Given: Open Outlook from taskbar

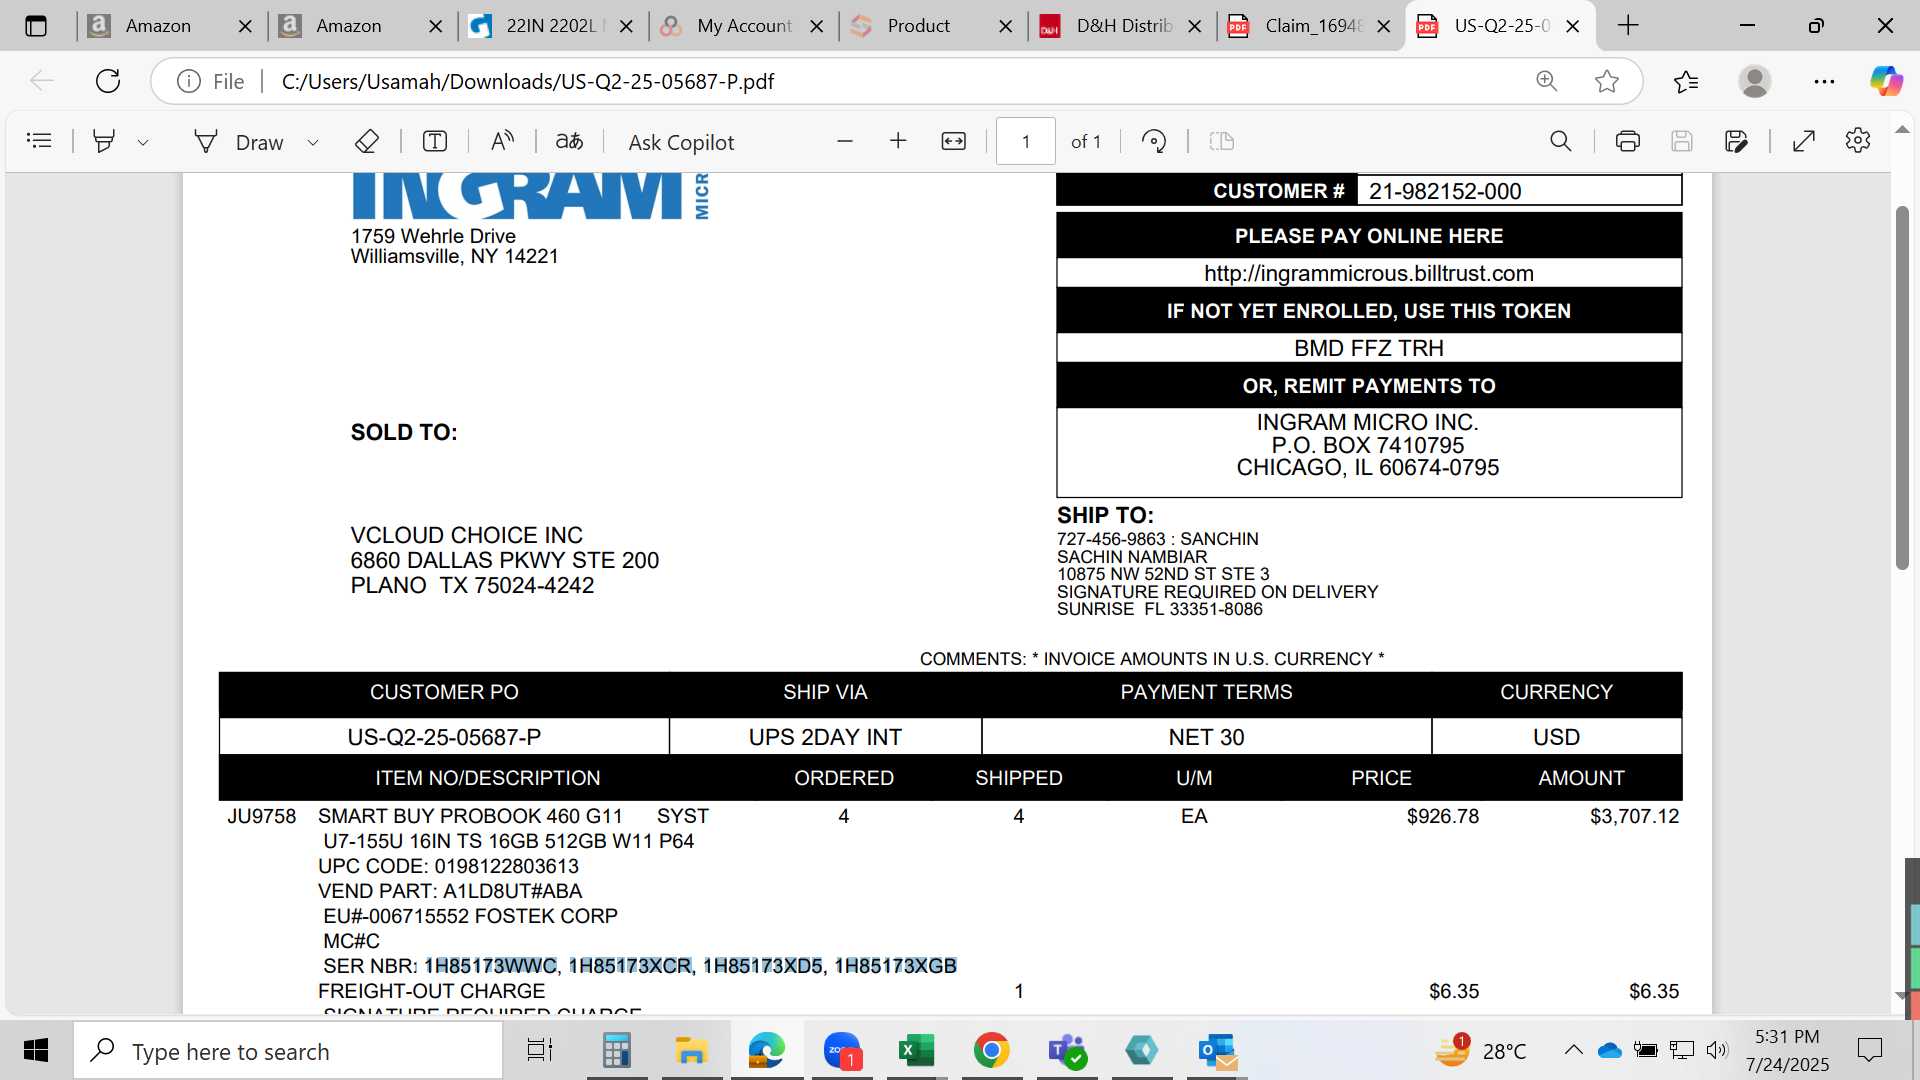Looking at the screenshot, I should (x=1217, y=1050).
